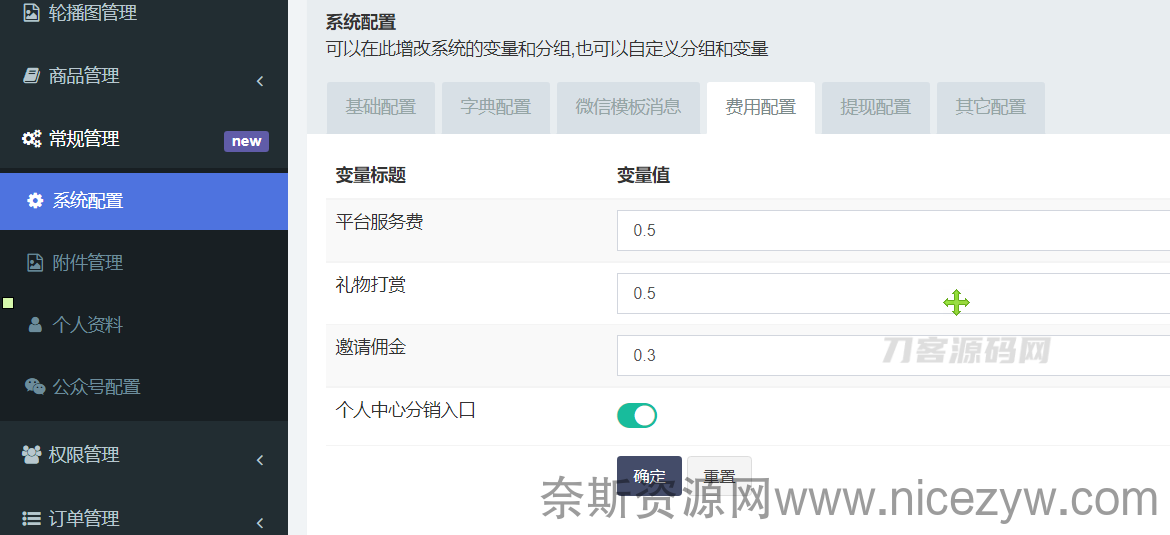The height and width of the screenshot is (535, 1170).
Task: Click the 变量值 column header
Action: (x=643, y=175)
